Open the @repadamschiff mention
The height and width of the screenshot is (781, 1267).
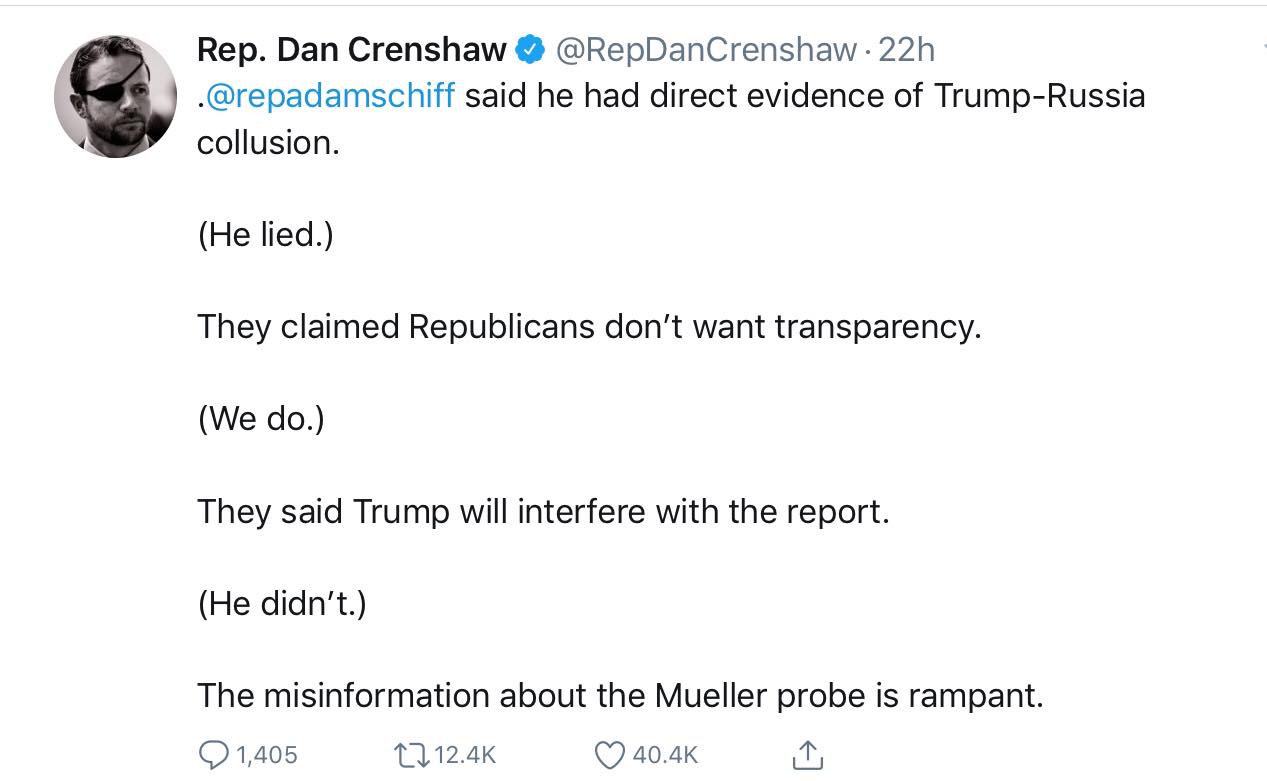click(330, 96)
